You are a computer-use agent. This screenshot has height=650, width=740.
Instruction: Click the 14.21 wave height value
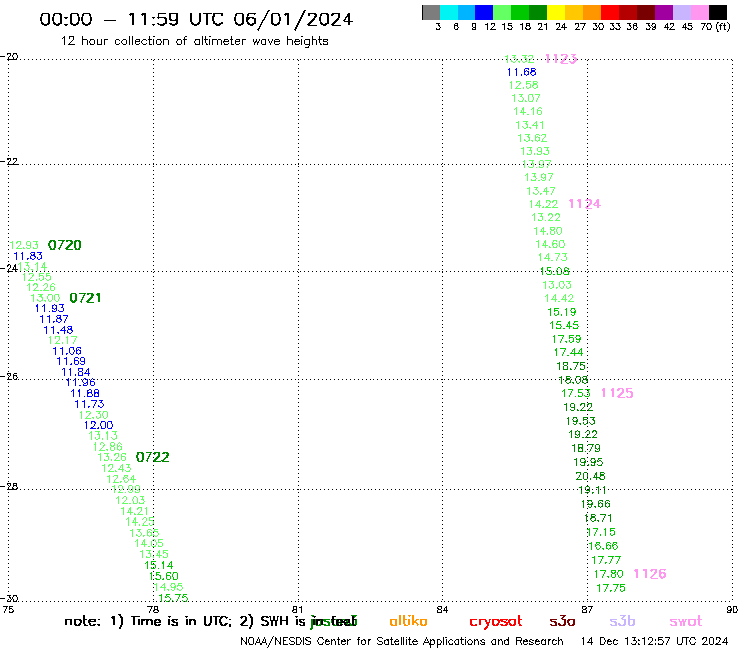135,511
